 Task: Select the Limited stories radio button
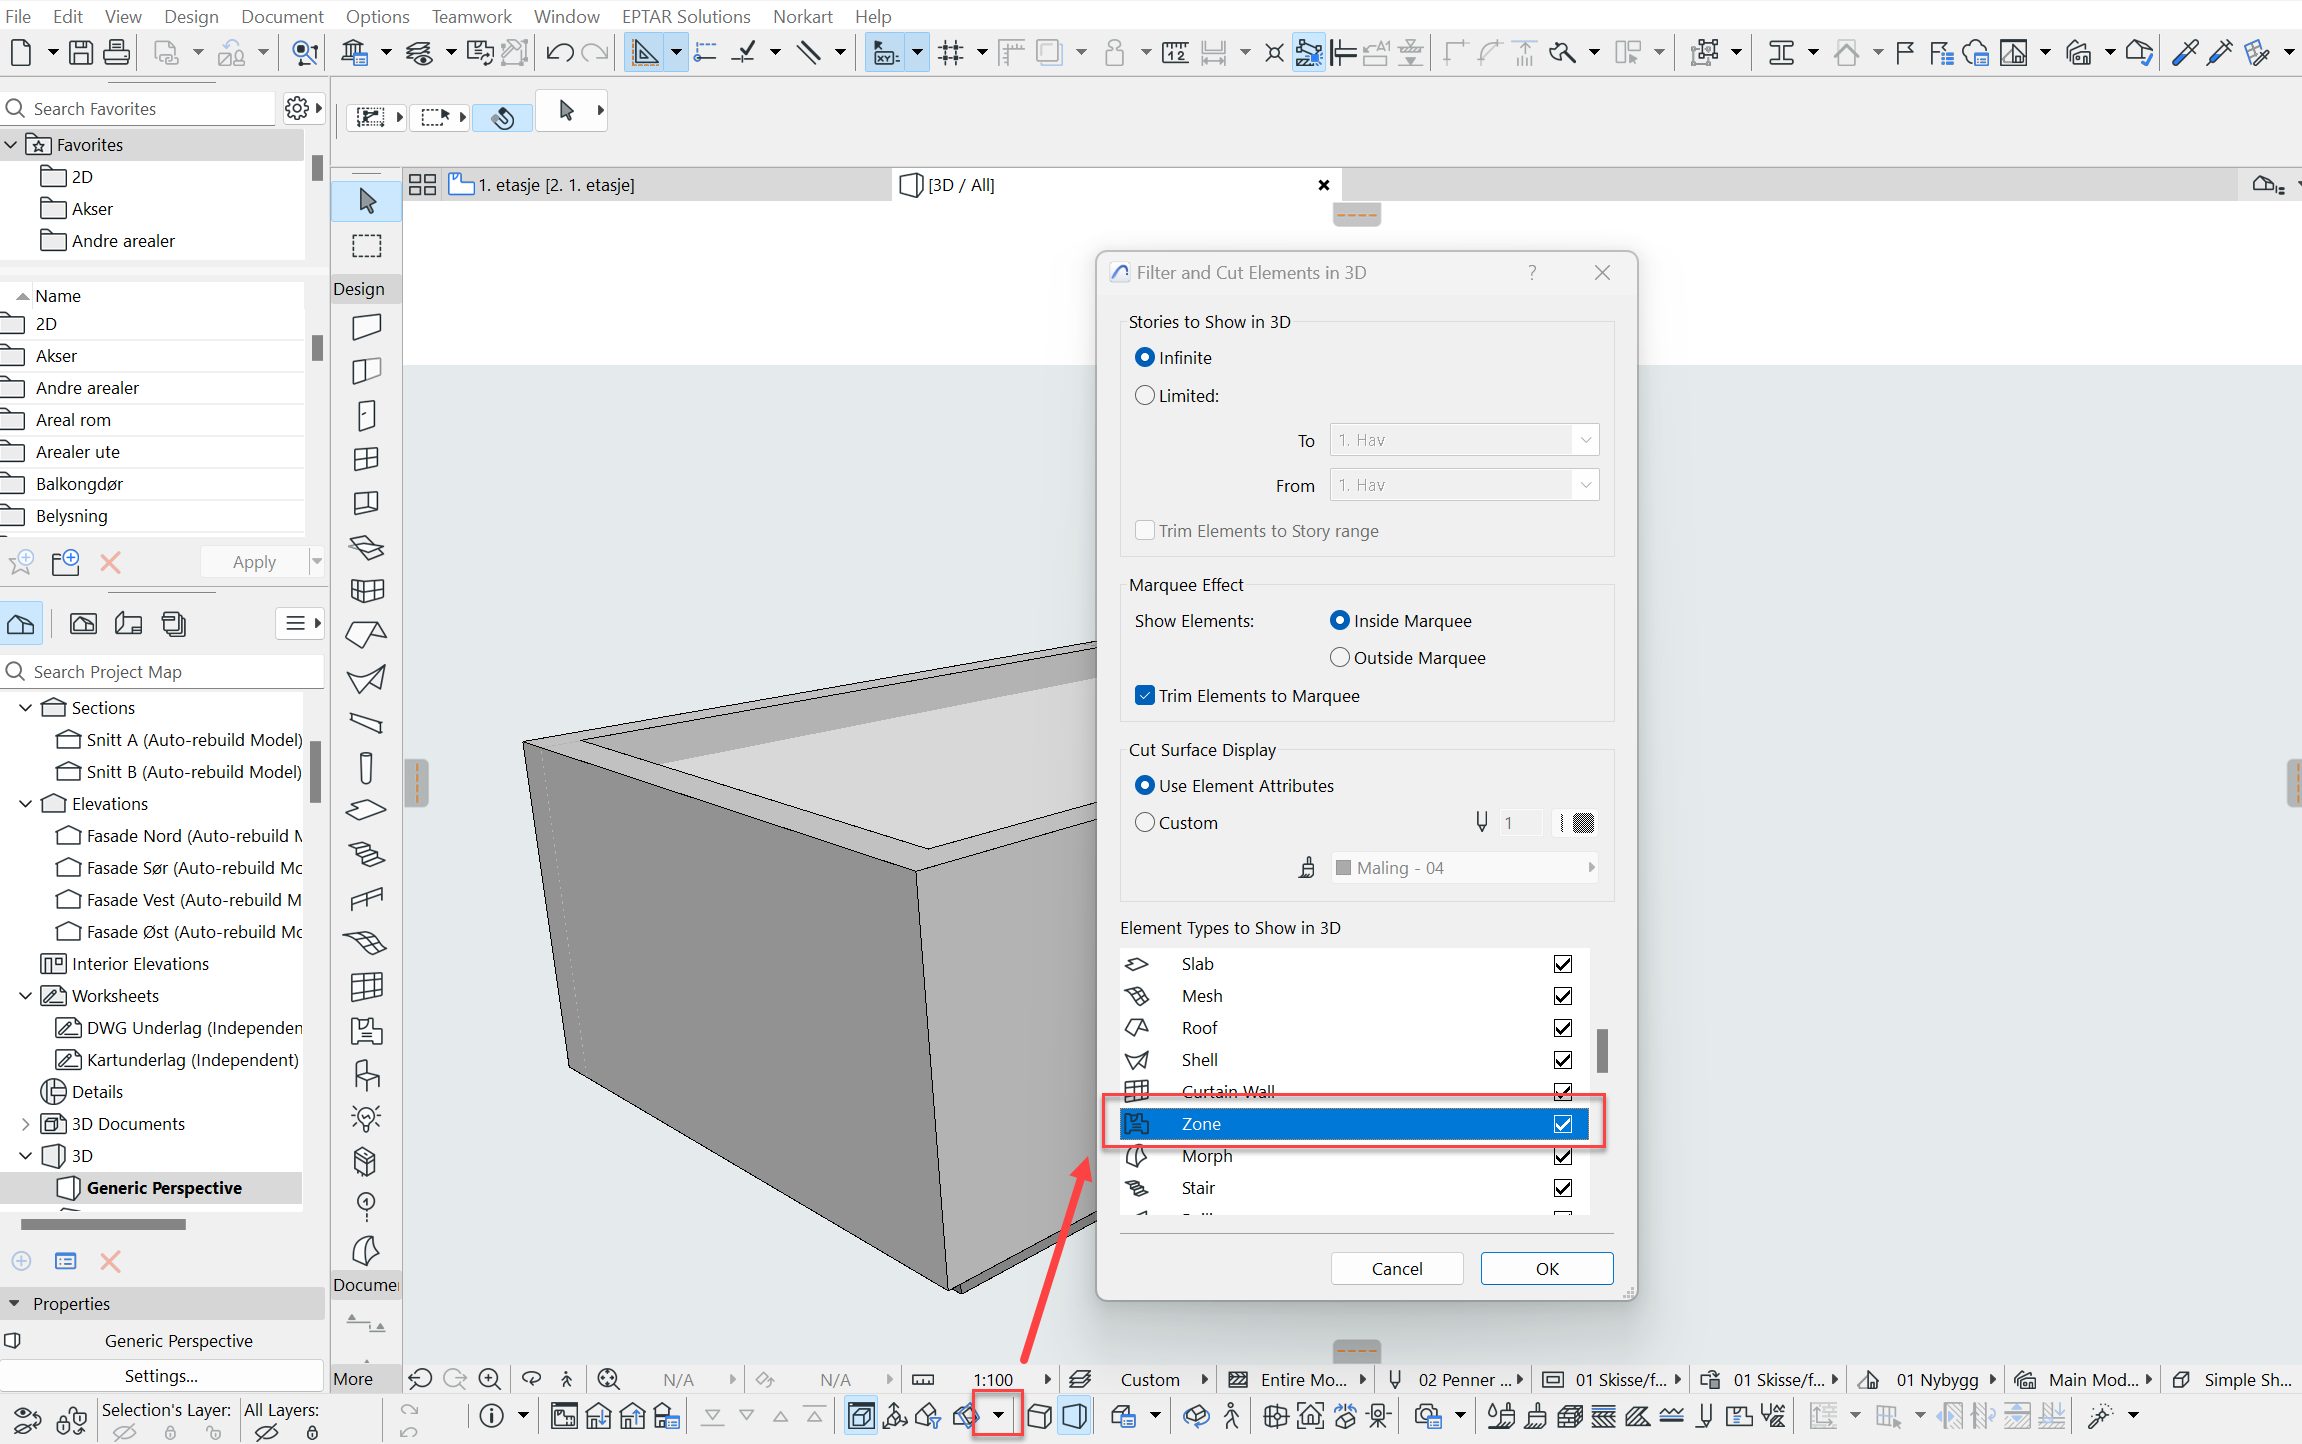[1145, 395]
